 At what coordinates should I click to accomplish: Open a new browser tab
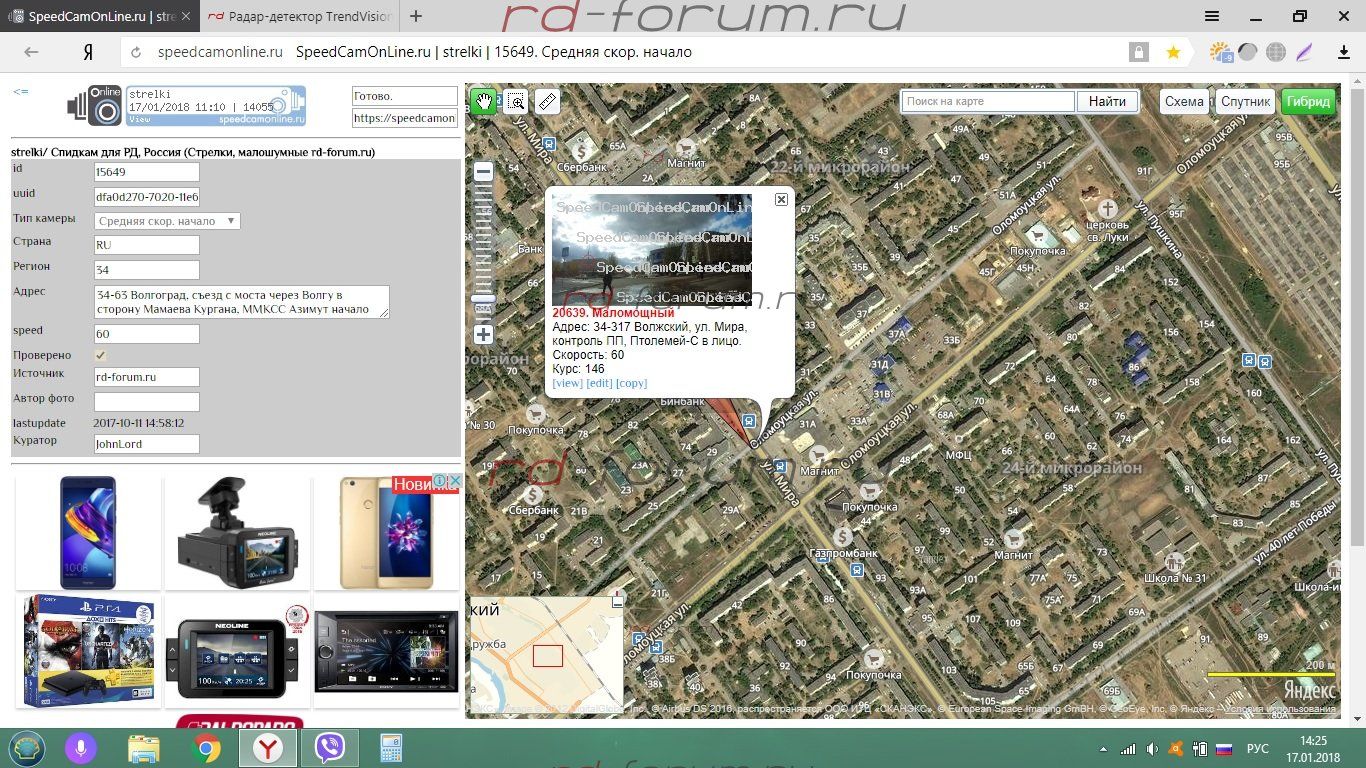(x=416, y=17)
